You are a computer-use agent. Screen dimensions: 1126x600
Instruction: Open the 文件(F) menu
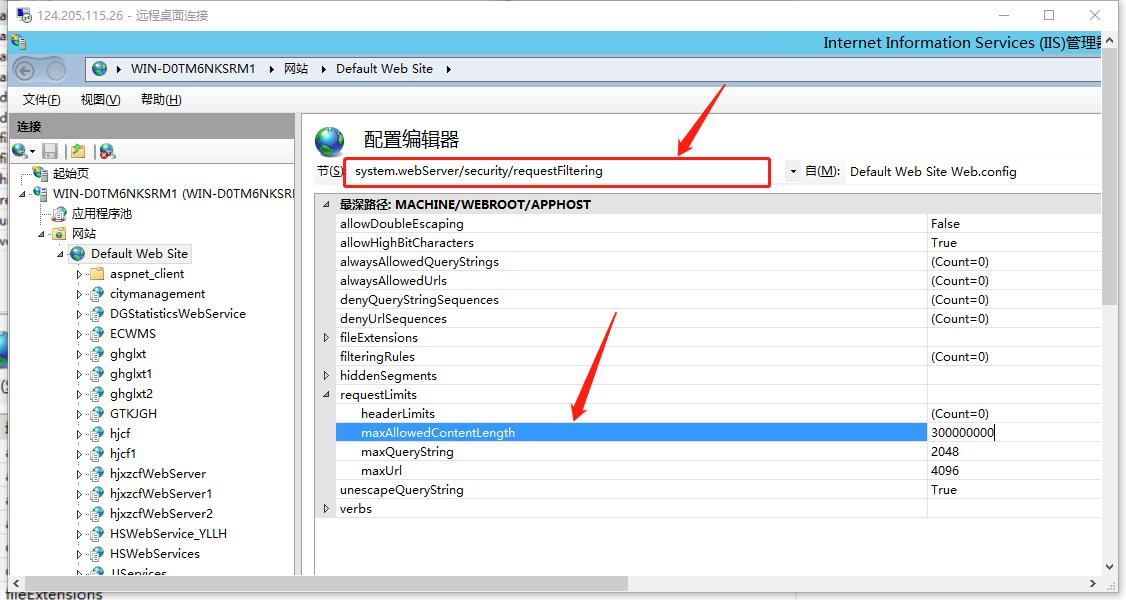42,100
